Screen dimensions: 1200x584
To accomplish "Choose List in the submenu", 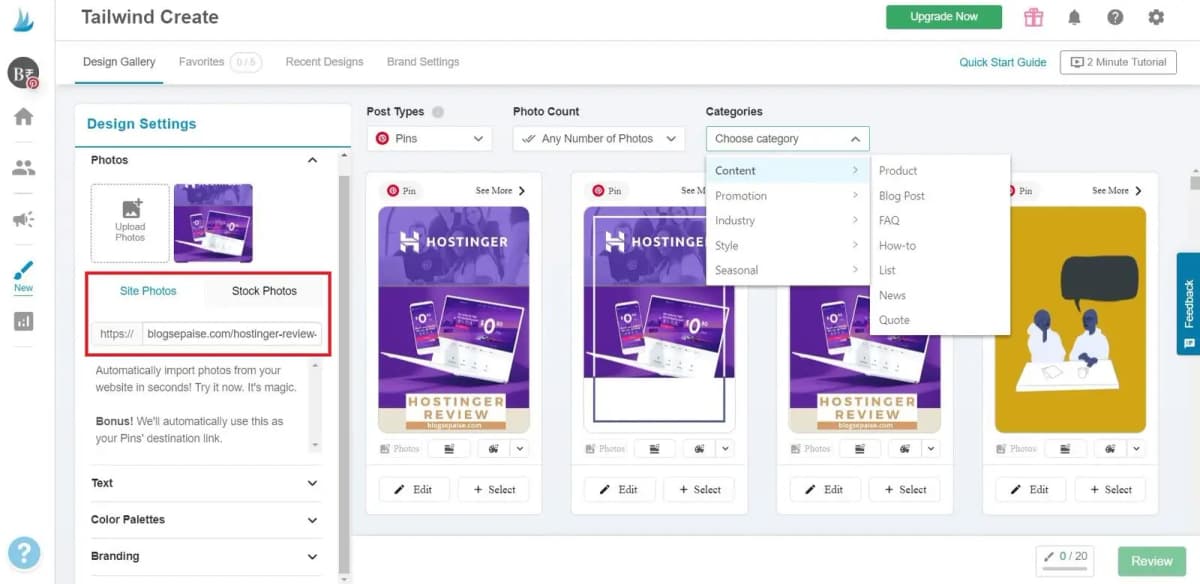I will pyautogui.click(x=940, y=271).
